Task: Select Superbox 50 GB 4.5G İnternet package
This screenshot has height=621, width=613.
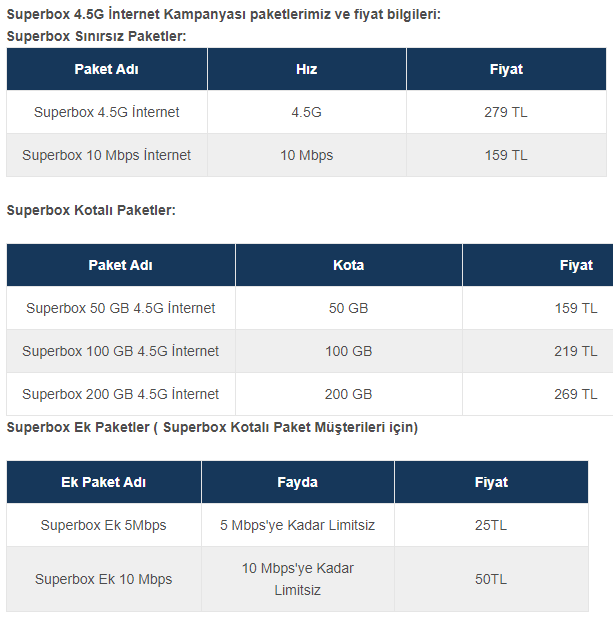Action: 120,308
